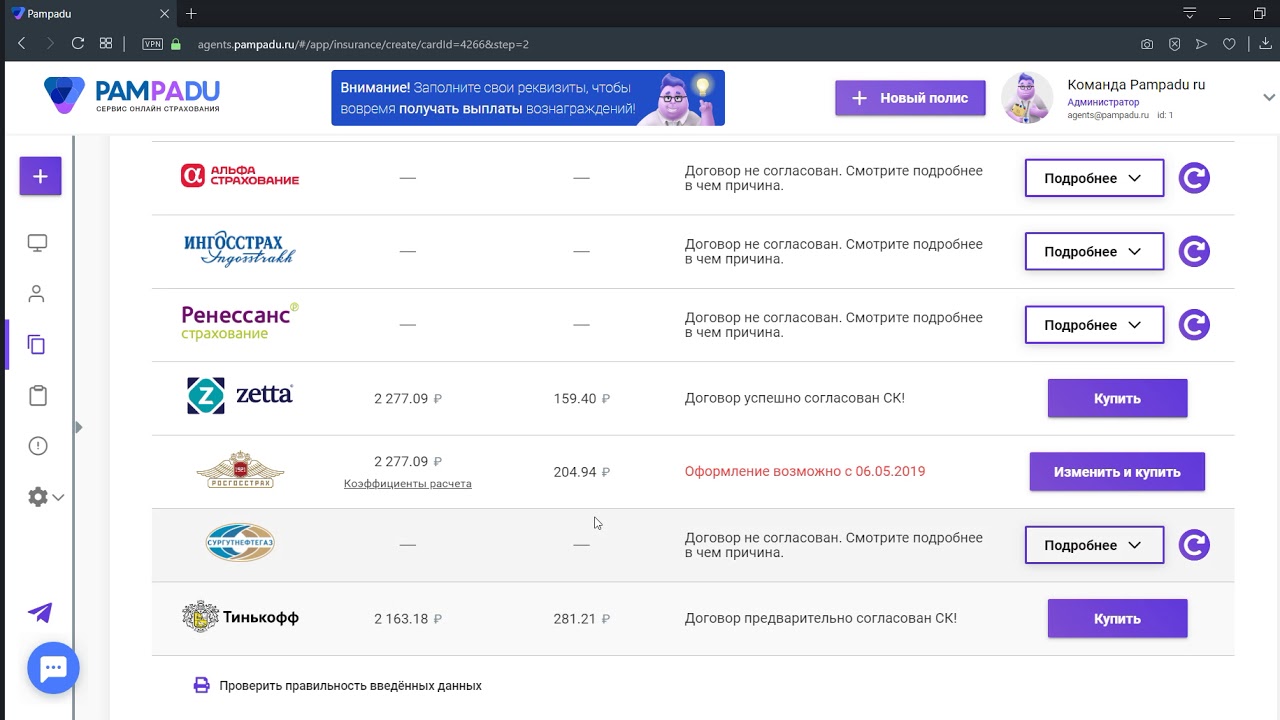The width and height of the screenshot is (1280, 720).
Task: Toggle the VPN badge in address bar
Action: [152, 44]
